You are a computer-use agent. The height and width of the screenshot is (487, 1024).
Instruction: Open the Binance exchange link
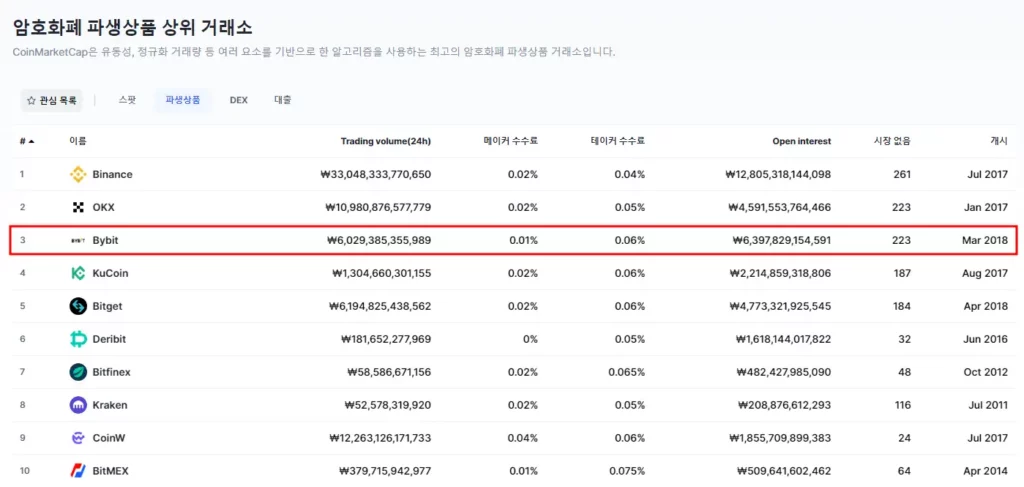pos(112,174)
